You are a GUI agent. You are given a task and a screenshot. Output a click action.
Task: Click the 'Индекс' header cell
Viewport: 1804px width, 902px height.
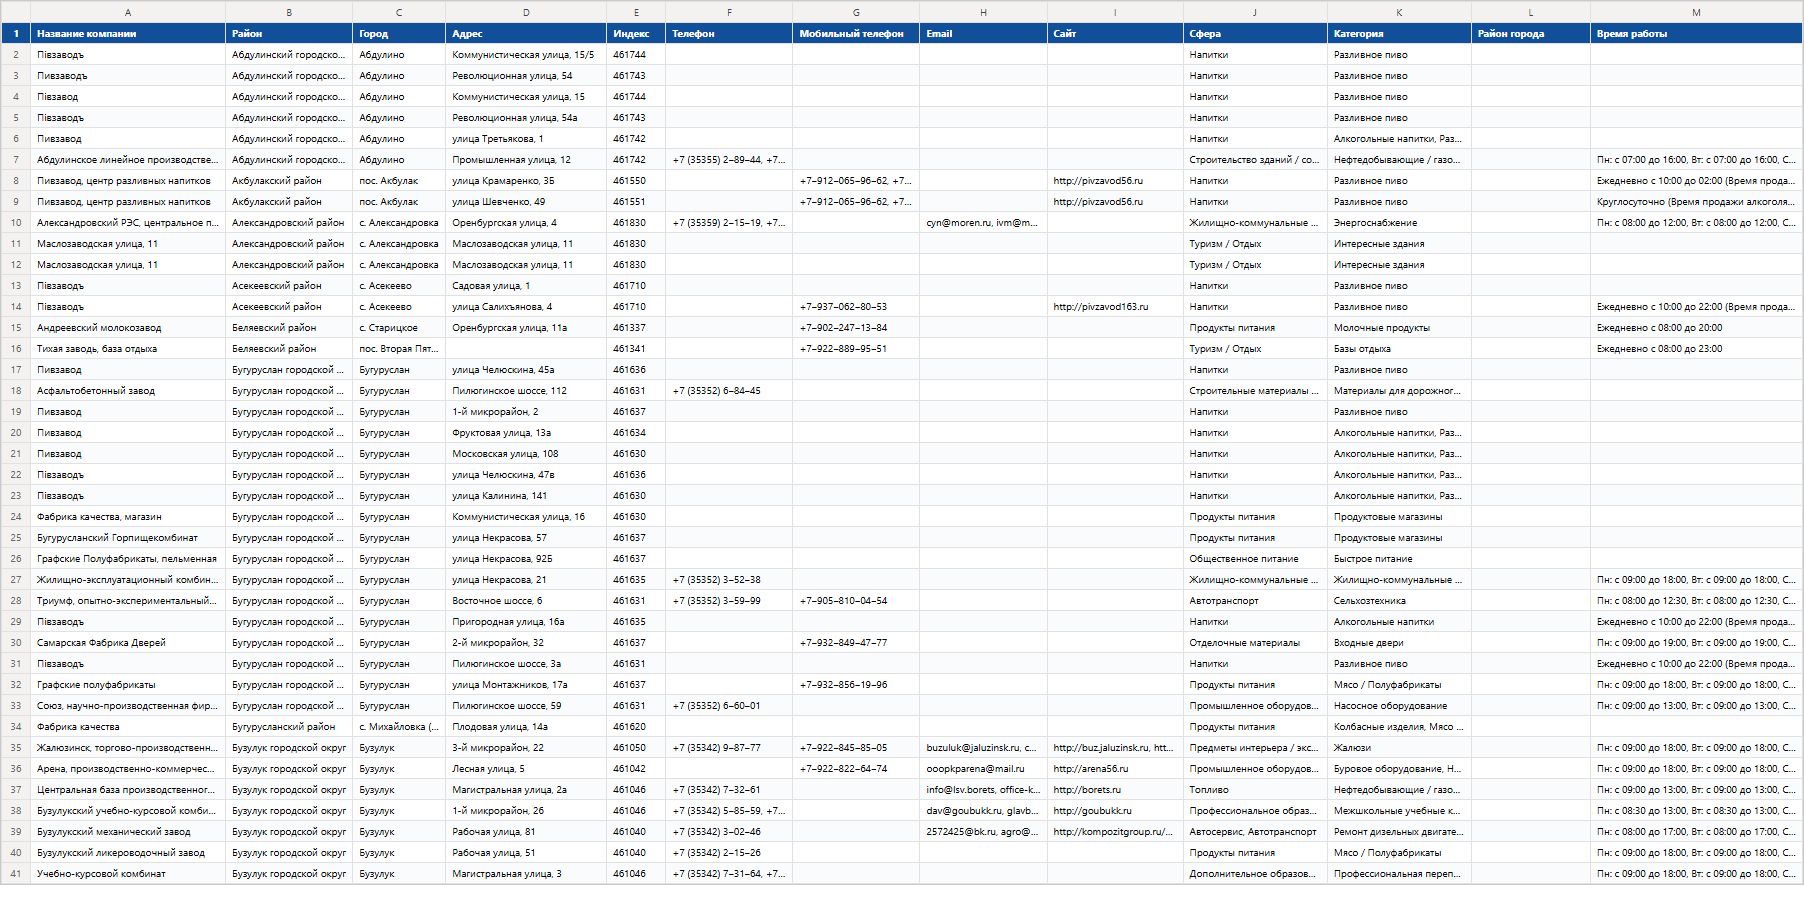636,34
